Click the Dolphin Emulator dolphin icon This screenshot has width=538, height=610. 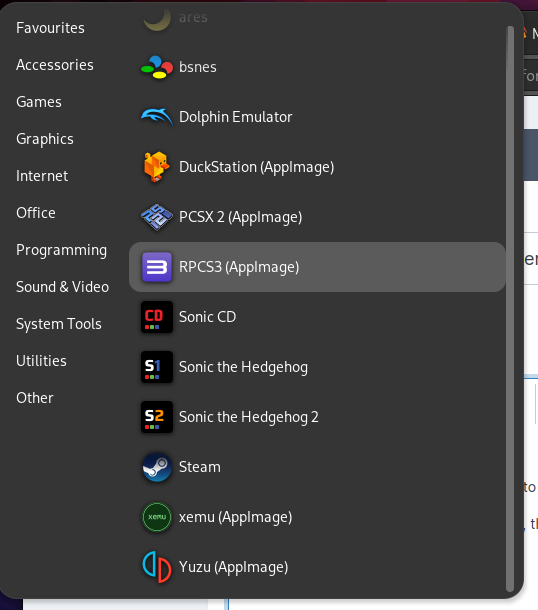[x=157, y=117]
